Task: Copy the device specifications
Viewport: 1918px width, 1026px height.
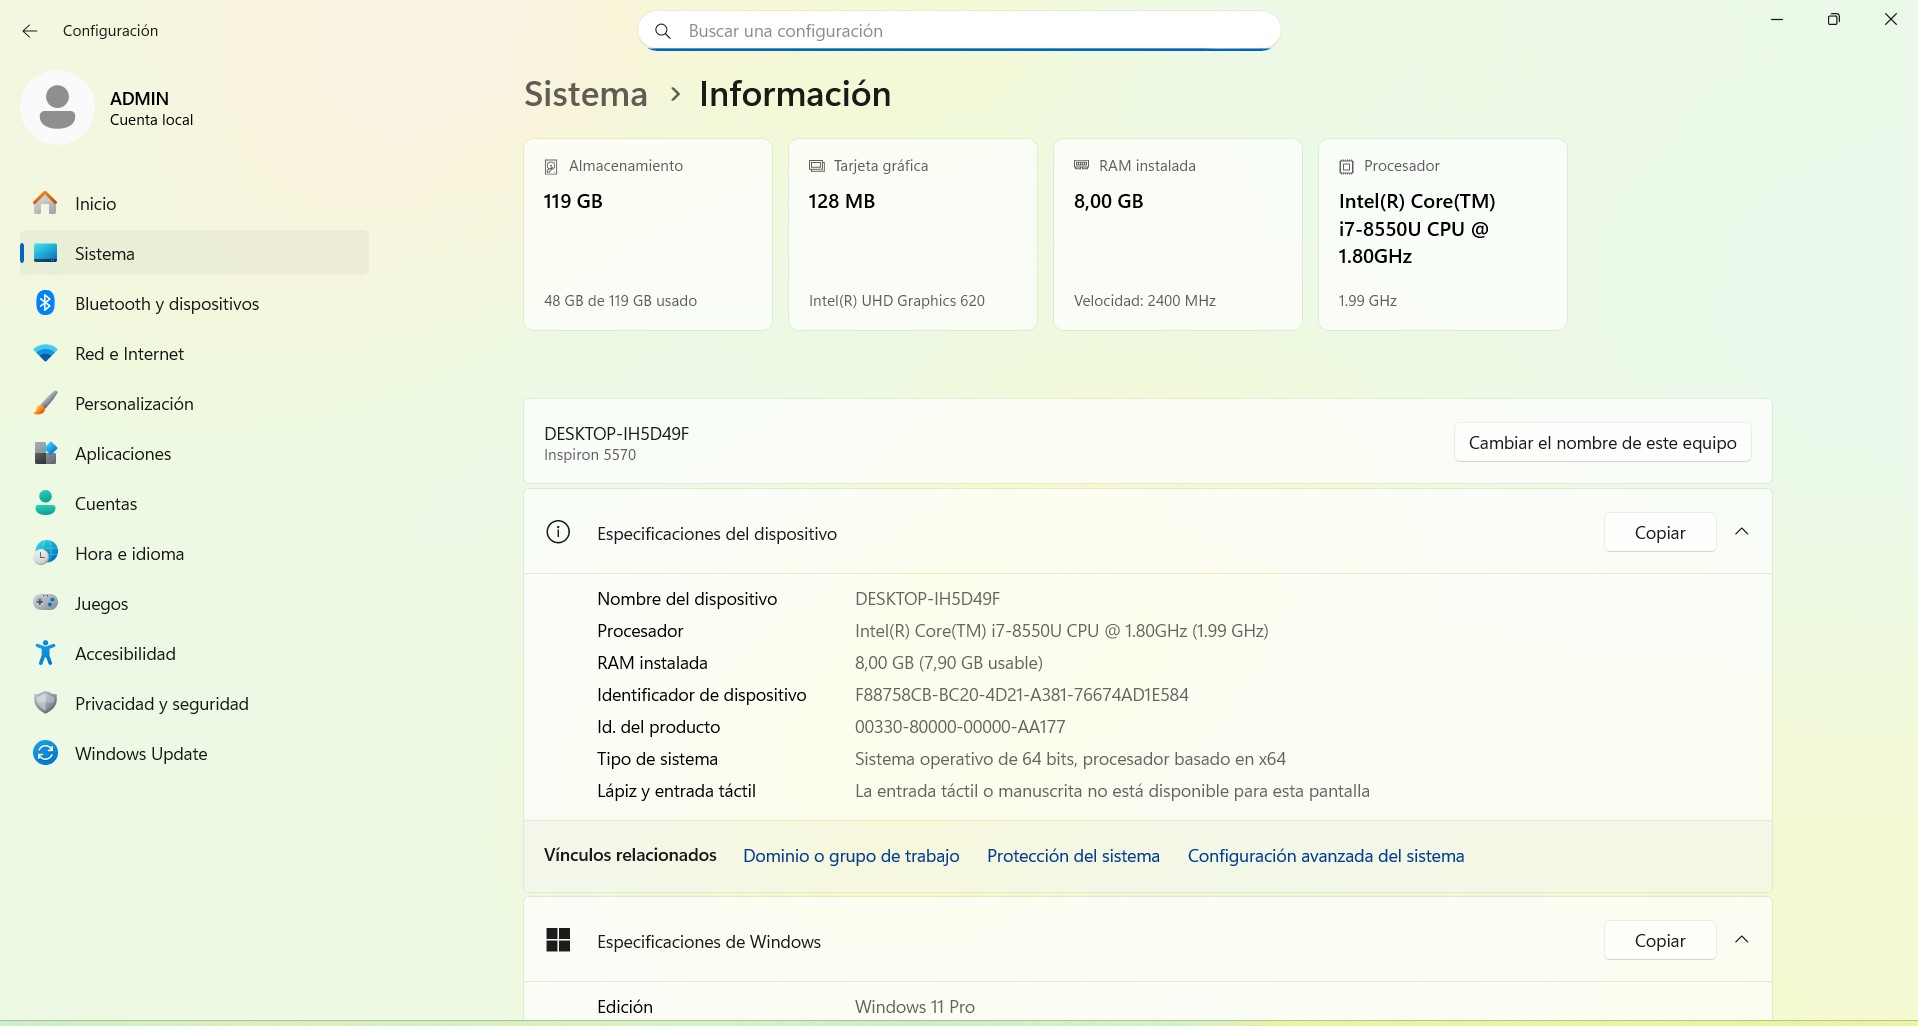Action: tap(1659, 533)
